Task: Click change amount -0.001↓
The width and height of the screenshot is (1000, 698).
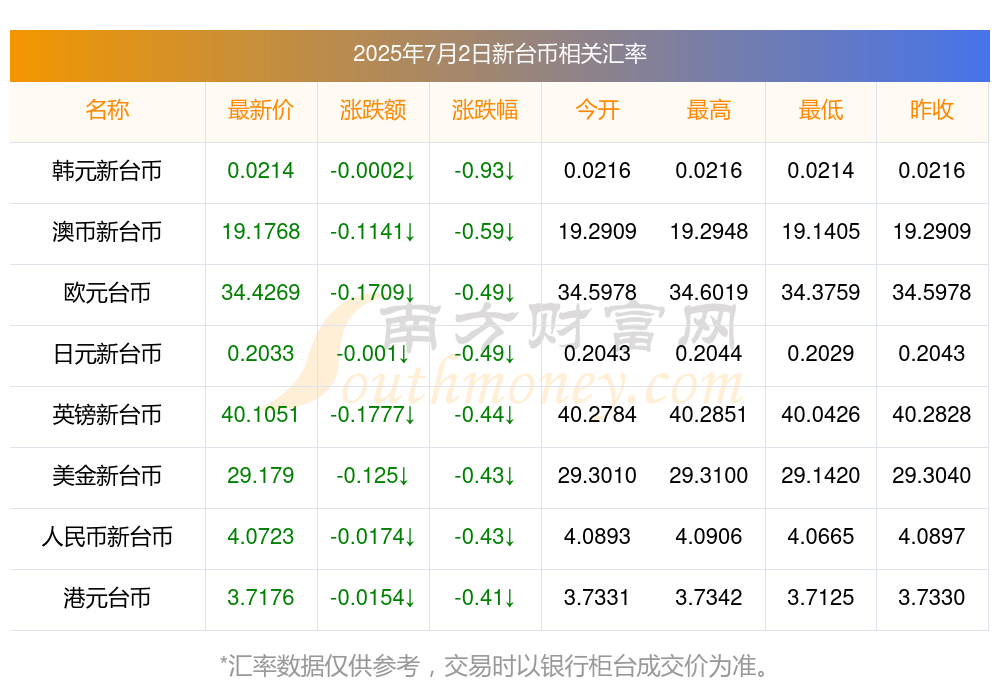Action: (x=373, y=353)
